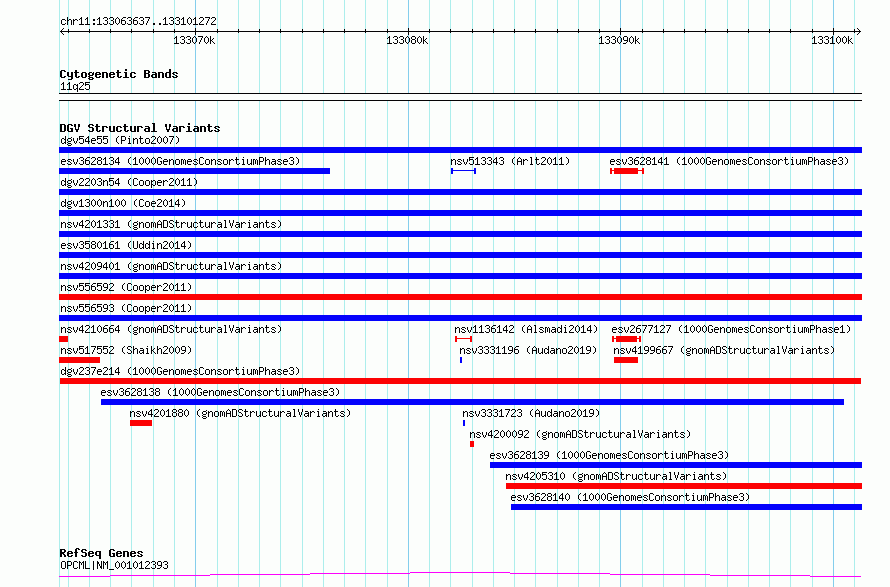Click the dgv54e55 (Pinto2007) variant label
The height and width of the screenshot is (587, 890).
(x=120, y=140)
